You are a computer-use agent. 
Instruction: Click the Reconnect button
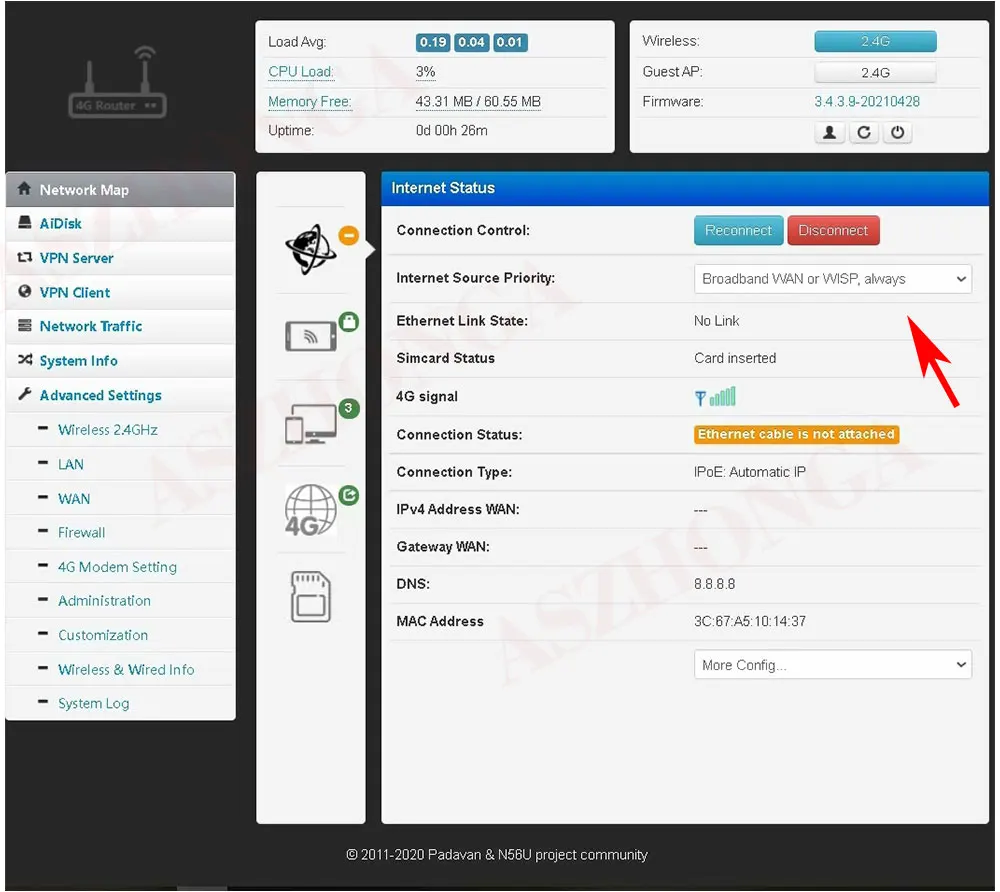click(x=739, y=231)
